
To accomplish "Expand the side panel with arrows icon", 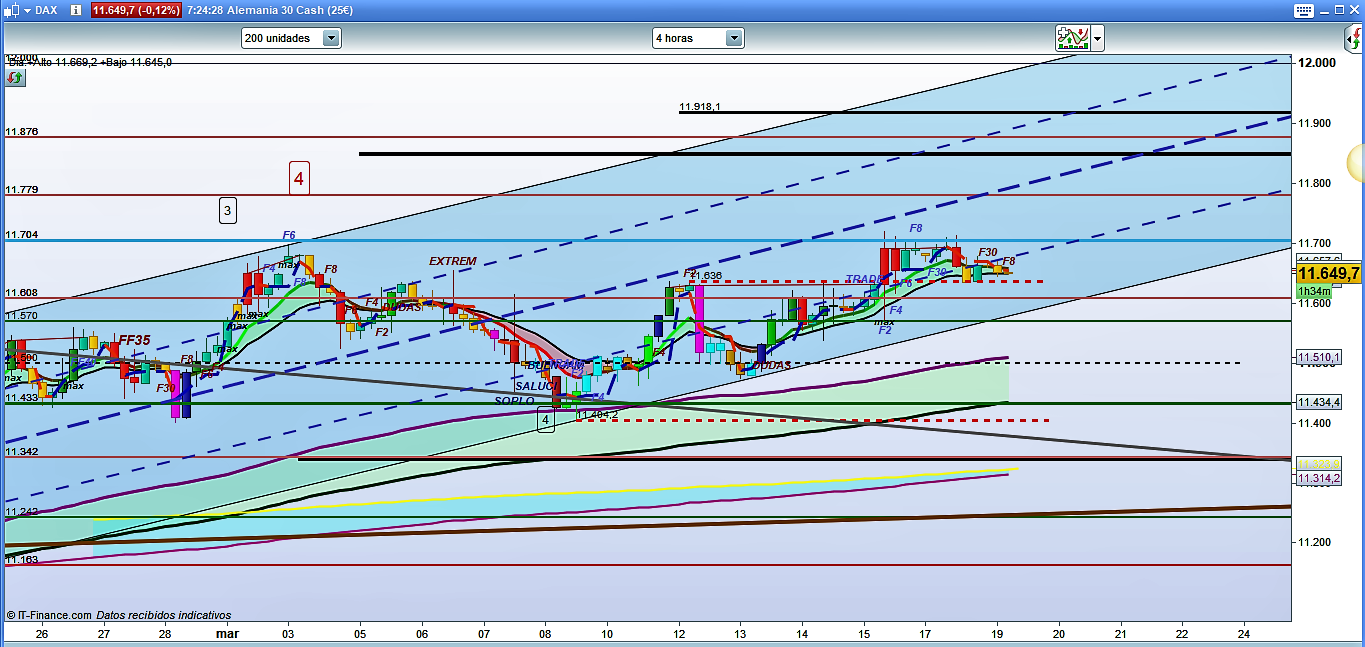I will click(1350, 40).
